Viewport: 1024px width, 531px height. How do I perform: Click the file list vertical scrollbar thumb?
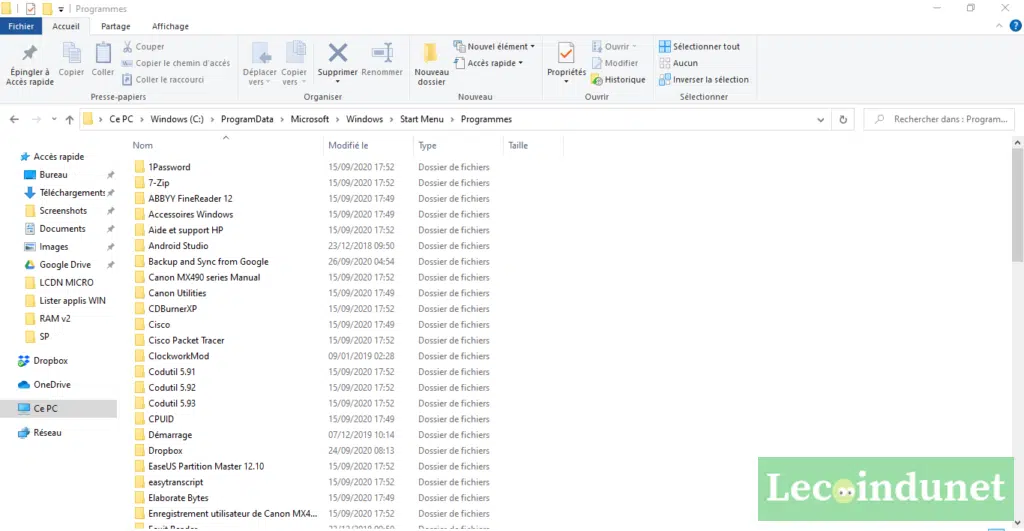click(x=1017, y=204)
